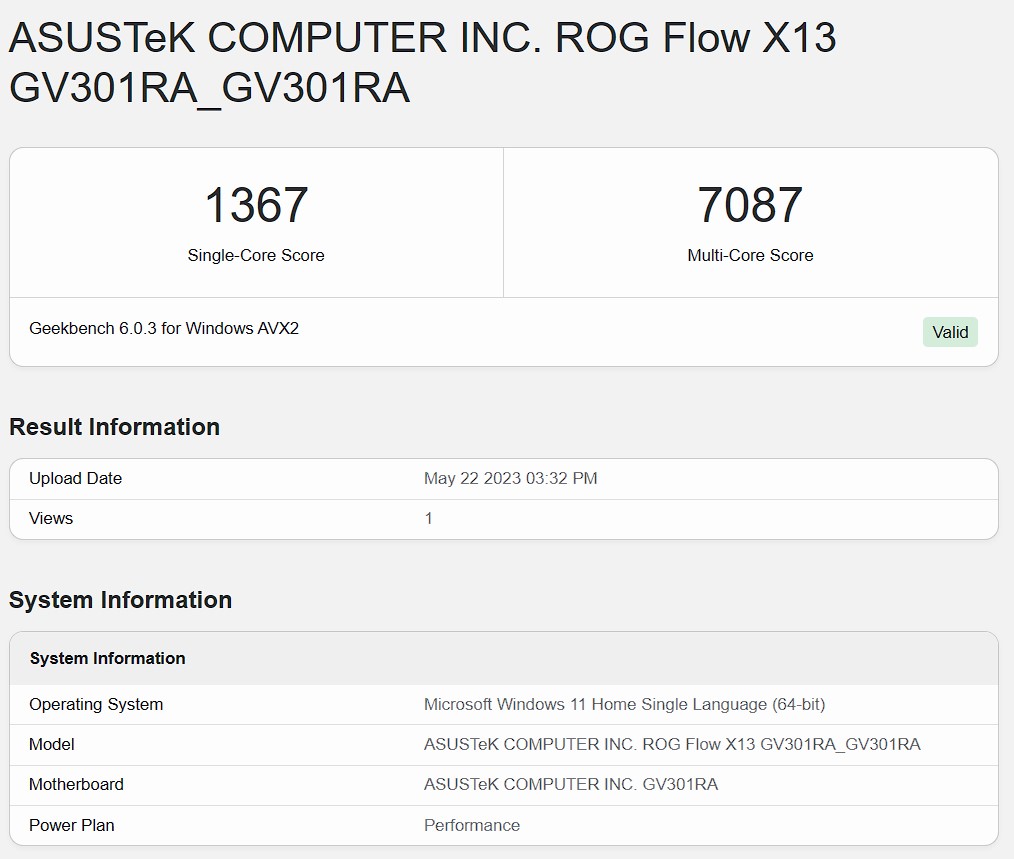The width and height of the screenshot is (1014, 859).
Task: Select Geekbench 6.0.3 for Windows AVX2 text
Action: [164, 328]
